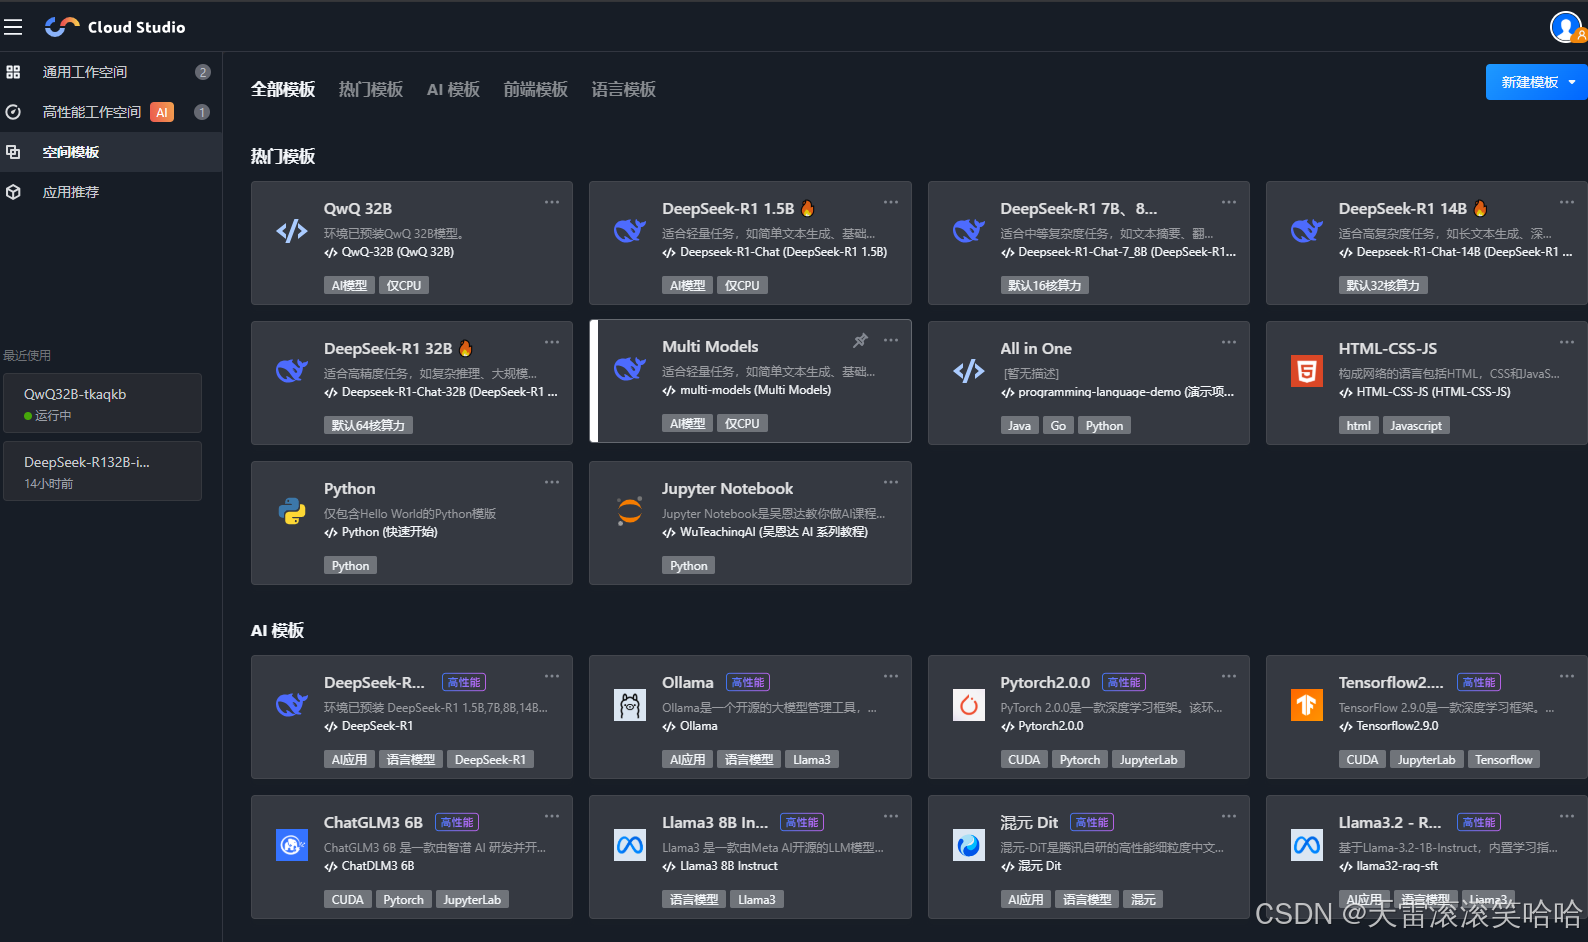Click the DeepSeek-R1 32B whale icon

coord(292,371)
